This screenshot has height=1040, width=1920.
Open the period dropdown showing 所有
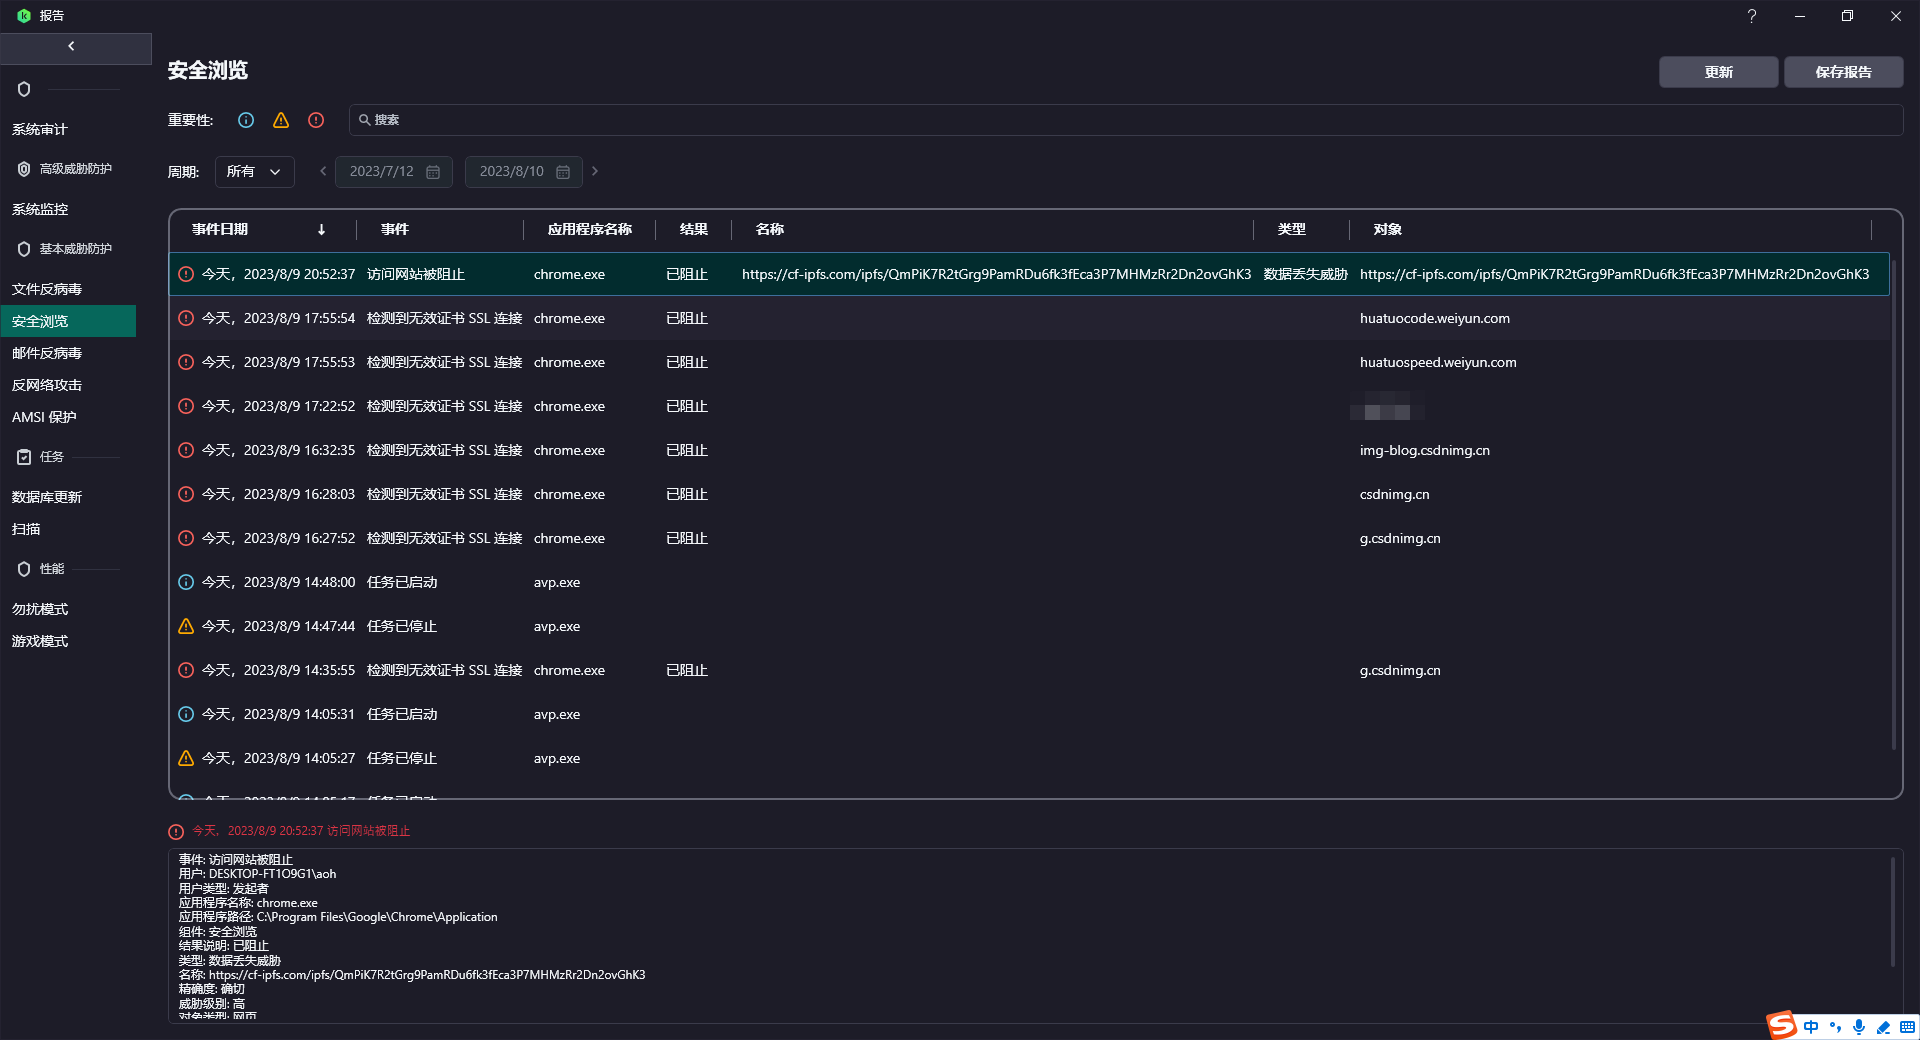pos(254,172)
